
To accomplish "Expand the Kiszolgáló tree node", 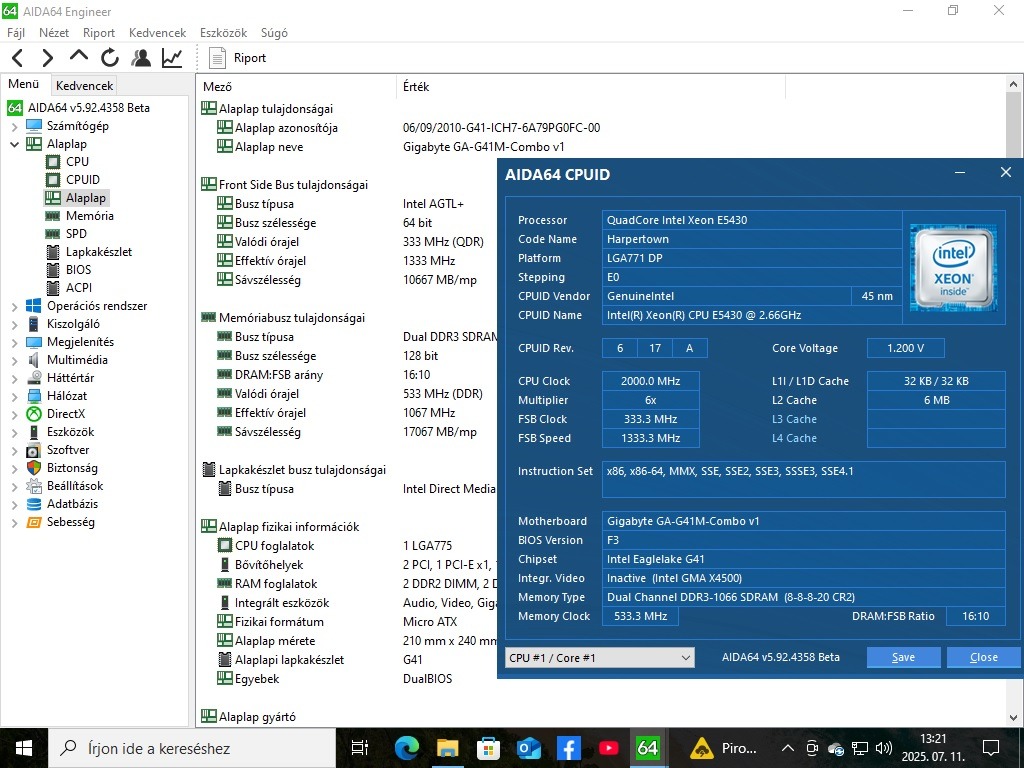I will tap(14, 324).
